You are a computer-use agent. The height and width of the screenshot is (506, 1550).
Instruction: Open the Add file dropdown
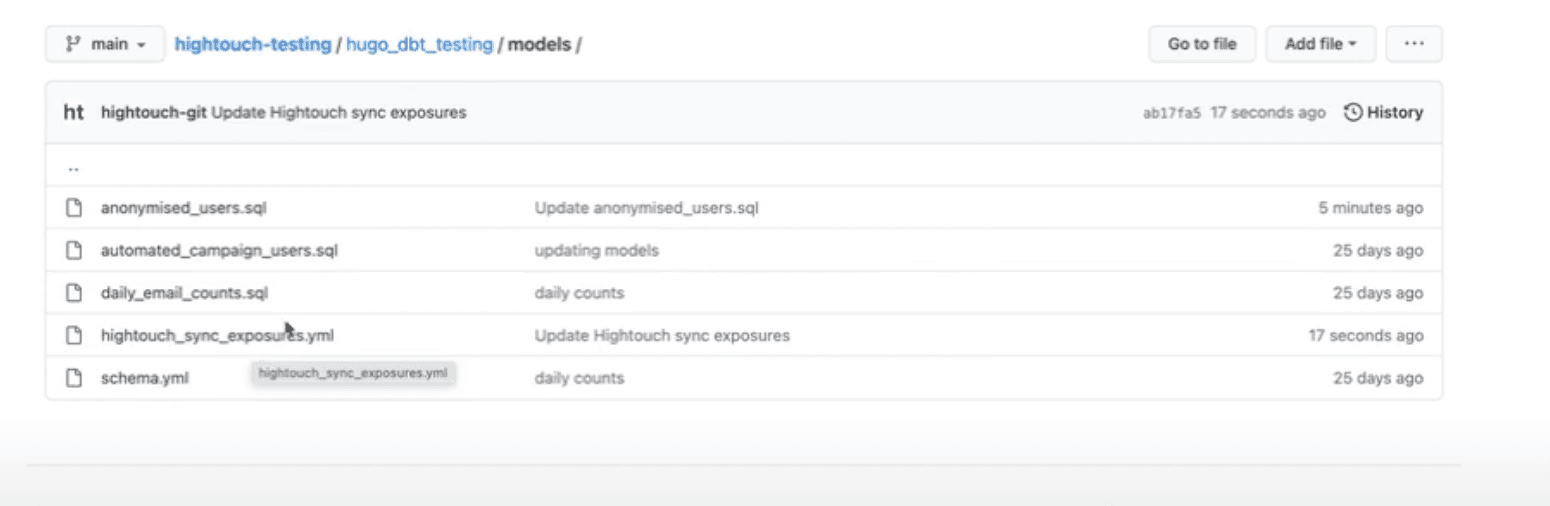pyautogui.click(x=1320, y=44)
